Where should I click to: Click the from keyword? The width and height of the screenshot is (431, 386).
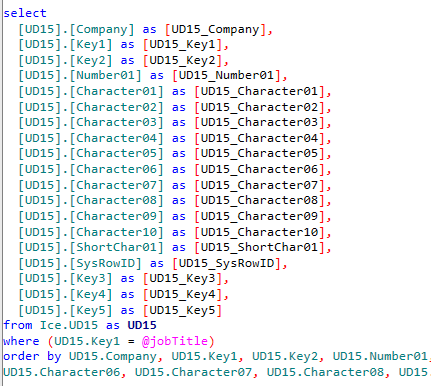point(18,325)
